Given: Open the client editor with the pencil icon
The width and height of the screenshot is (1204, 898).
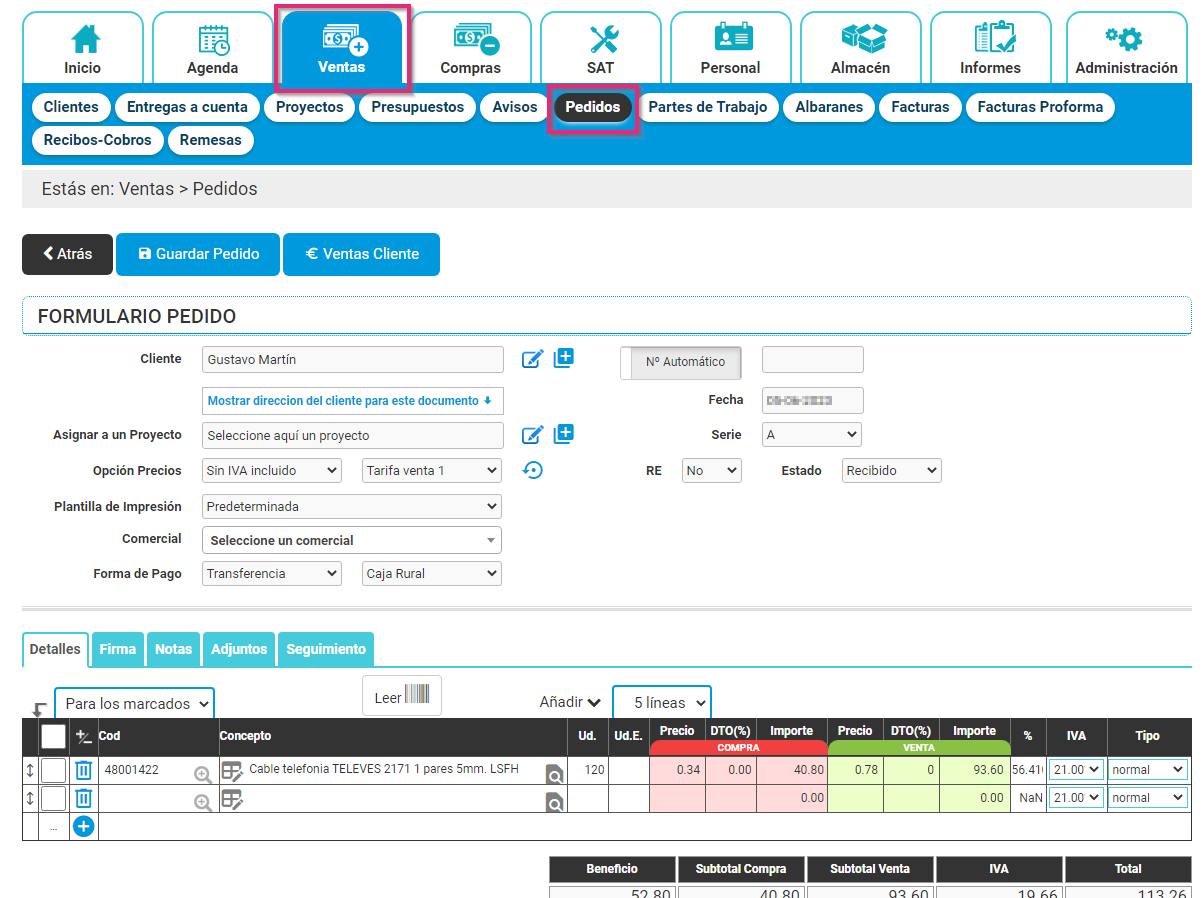Looking at the screenshot, I should (x=532, y=358).
